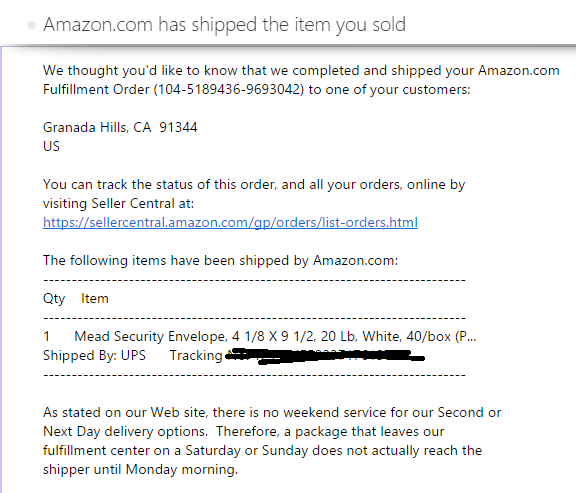576x493 pixels.
Task: Click 'The following items have been shipped' line
Action: coord(220,260)
